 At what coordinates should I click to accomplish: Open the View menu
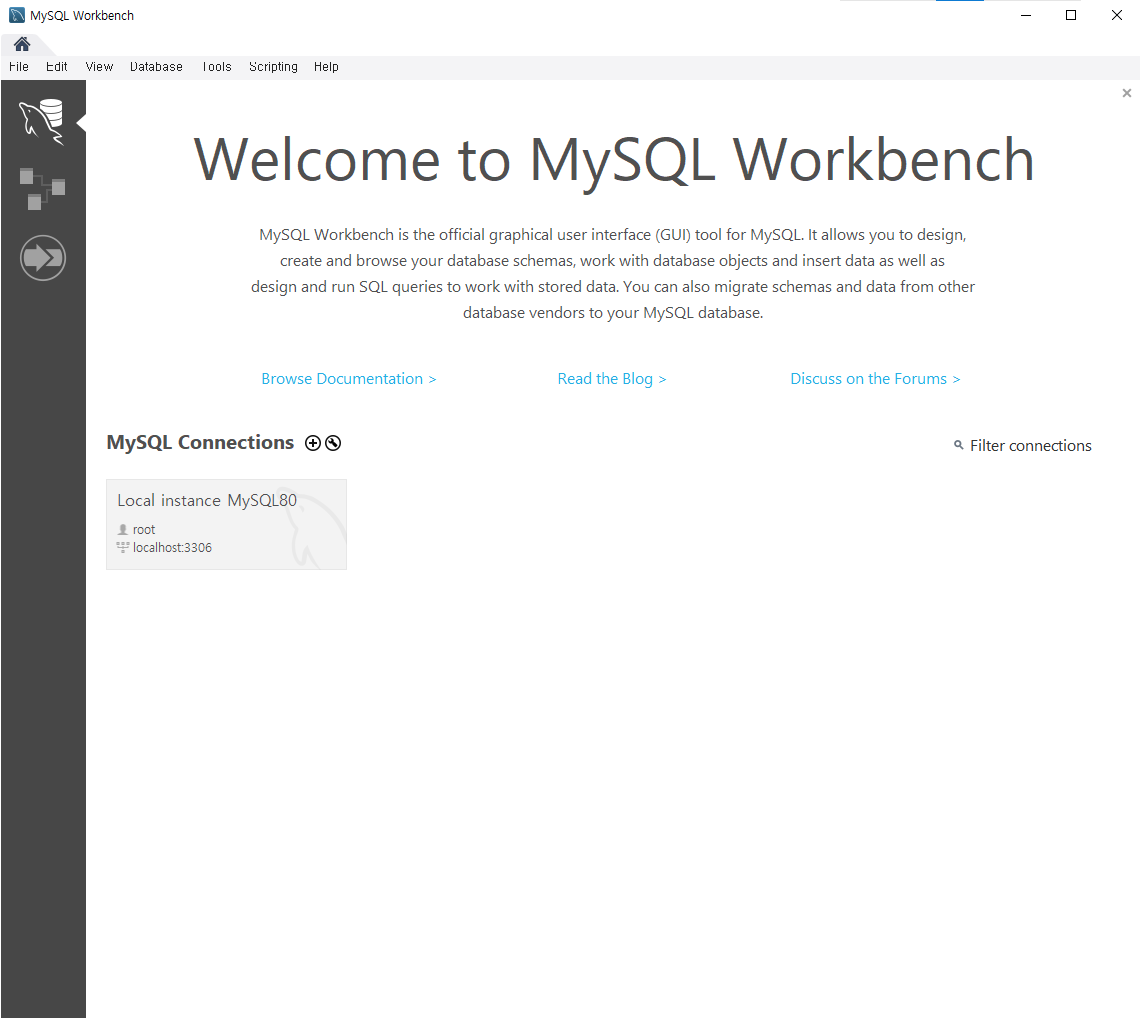[x=99, y=67]
